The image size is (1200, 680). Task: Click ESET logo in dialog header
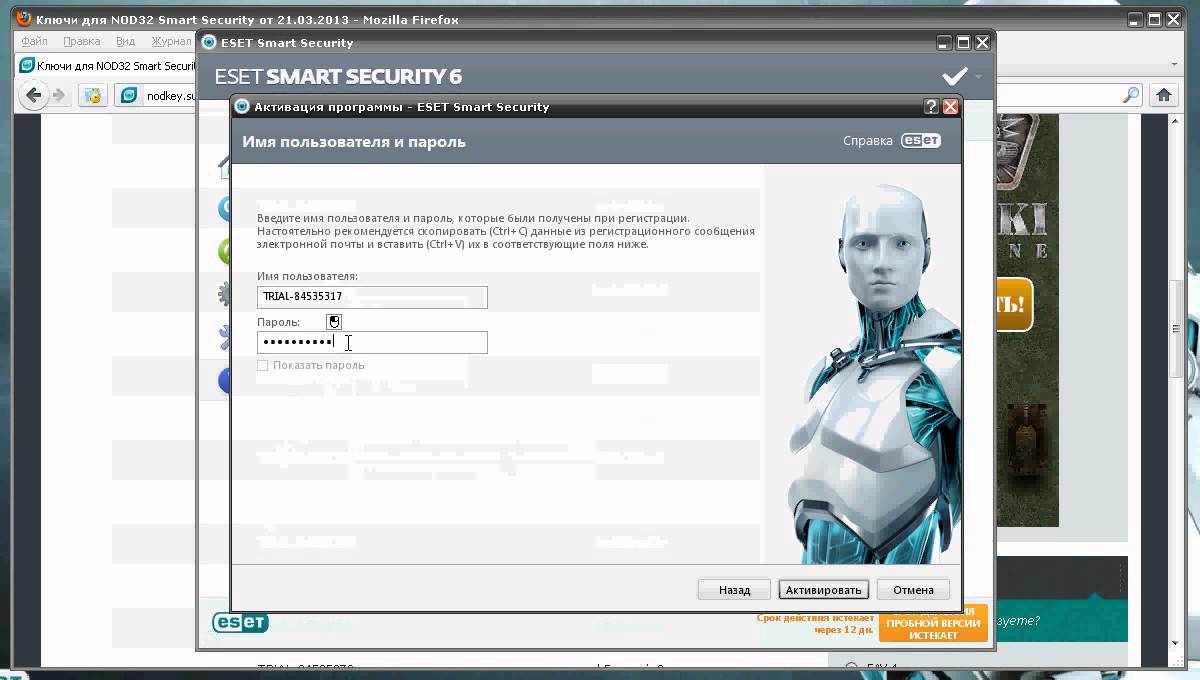tap(921, 141)
